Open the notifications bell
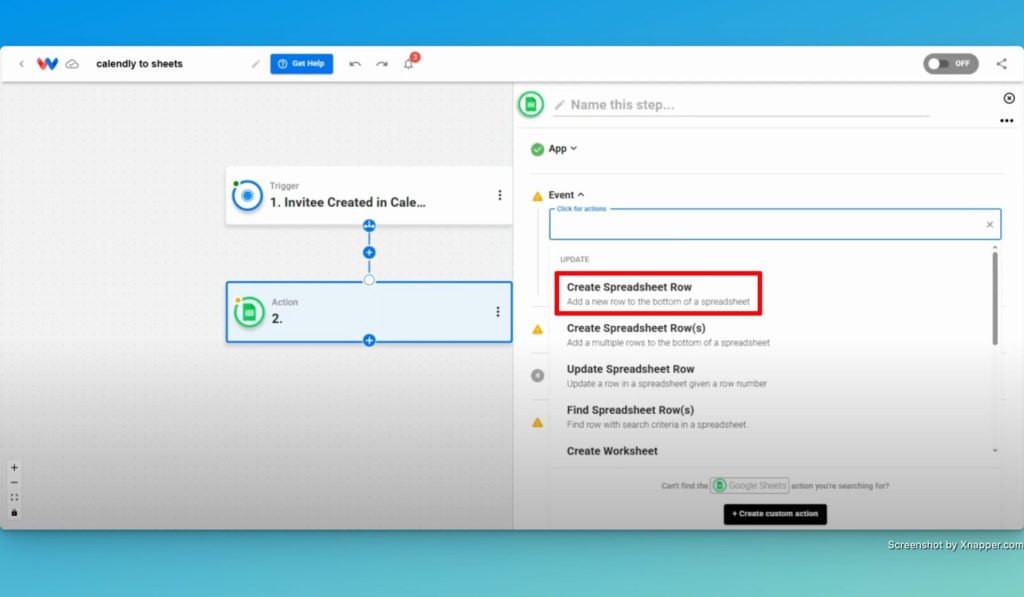1024x597 pixels. [409, 63]
